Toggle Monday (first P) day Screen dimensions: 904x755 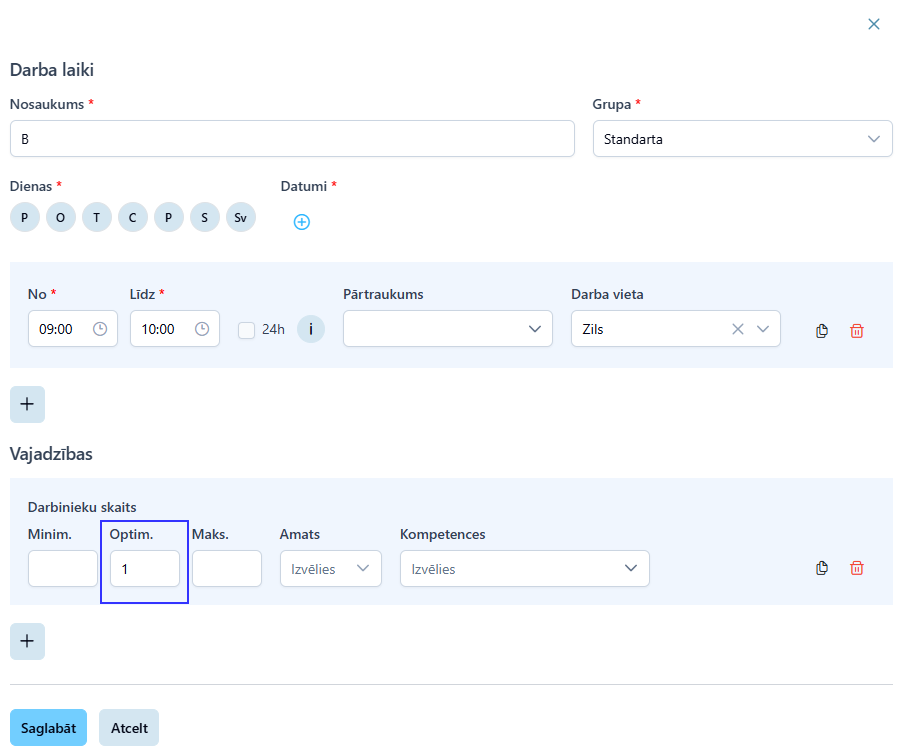point(24,217)
